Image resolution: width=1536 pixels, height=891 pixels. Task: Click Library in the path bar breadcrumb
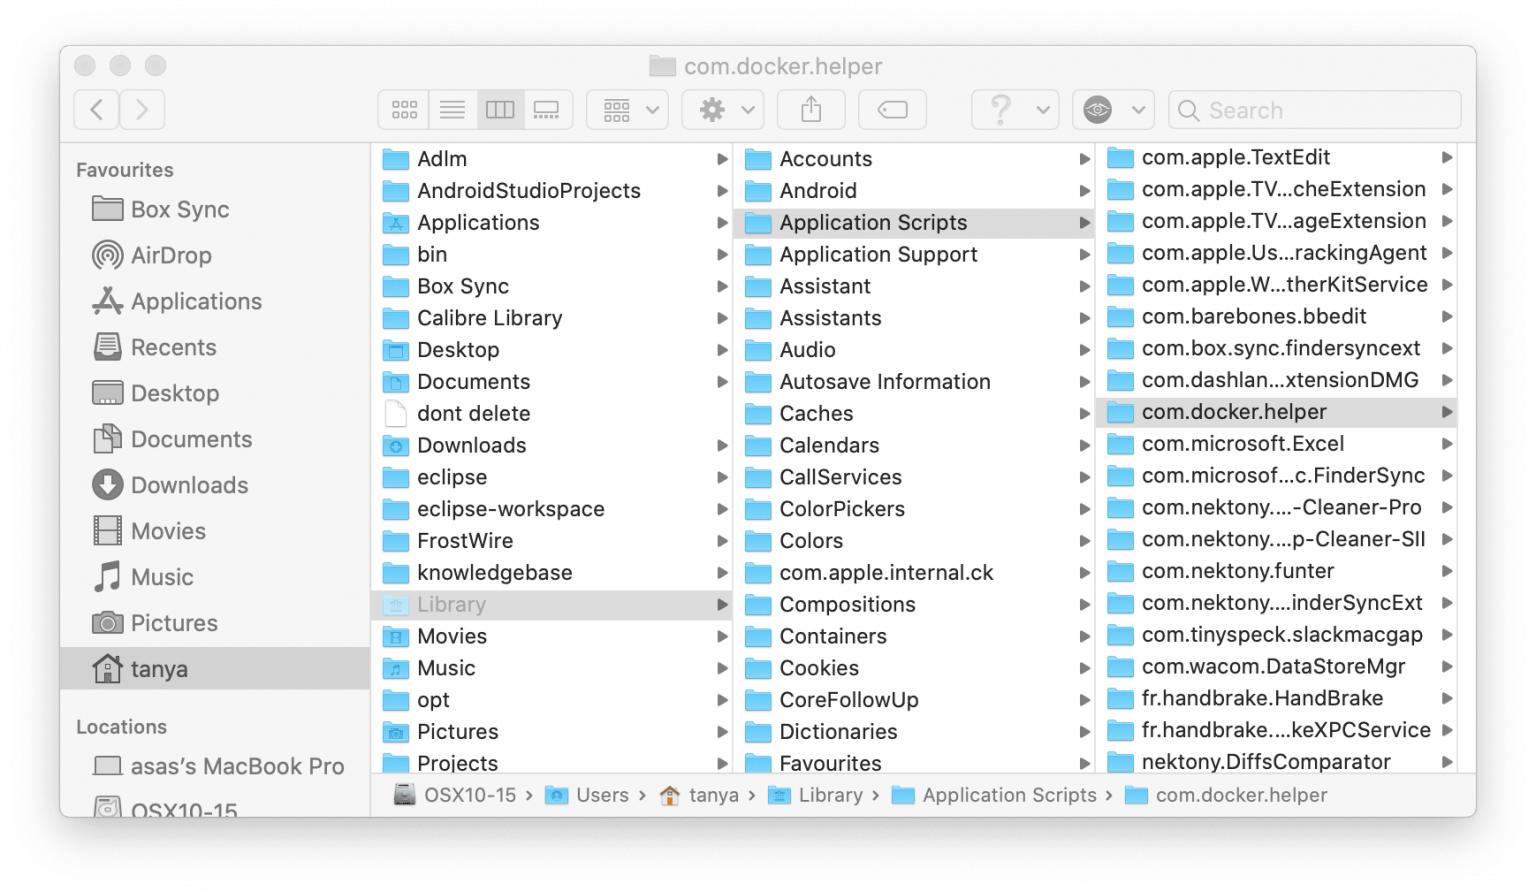pyautogui.click(x=831, y=795)
